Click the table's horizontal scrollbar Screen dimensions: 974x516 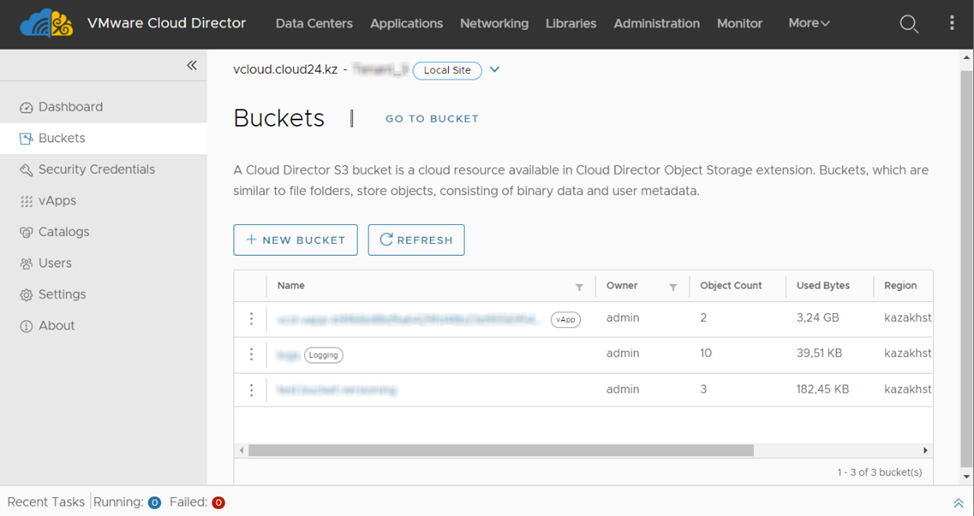pyautogui.click(x=500, y=451)
